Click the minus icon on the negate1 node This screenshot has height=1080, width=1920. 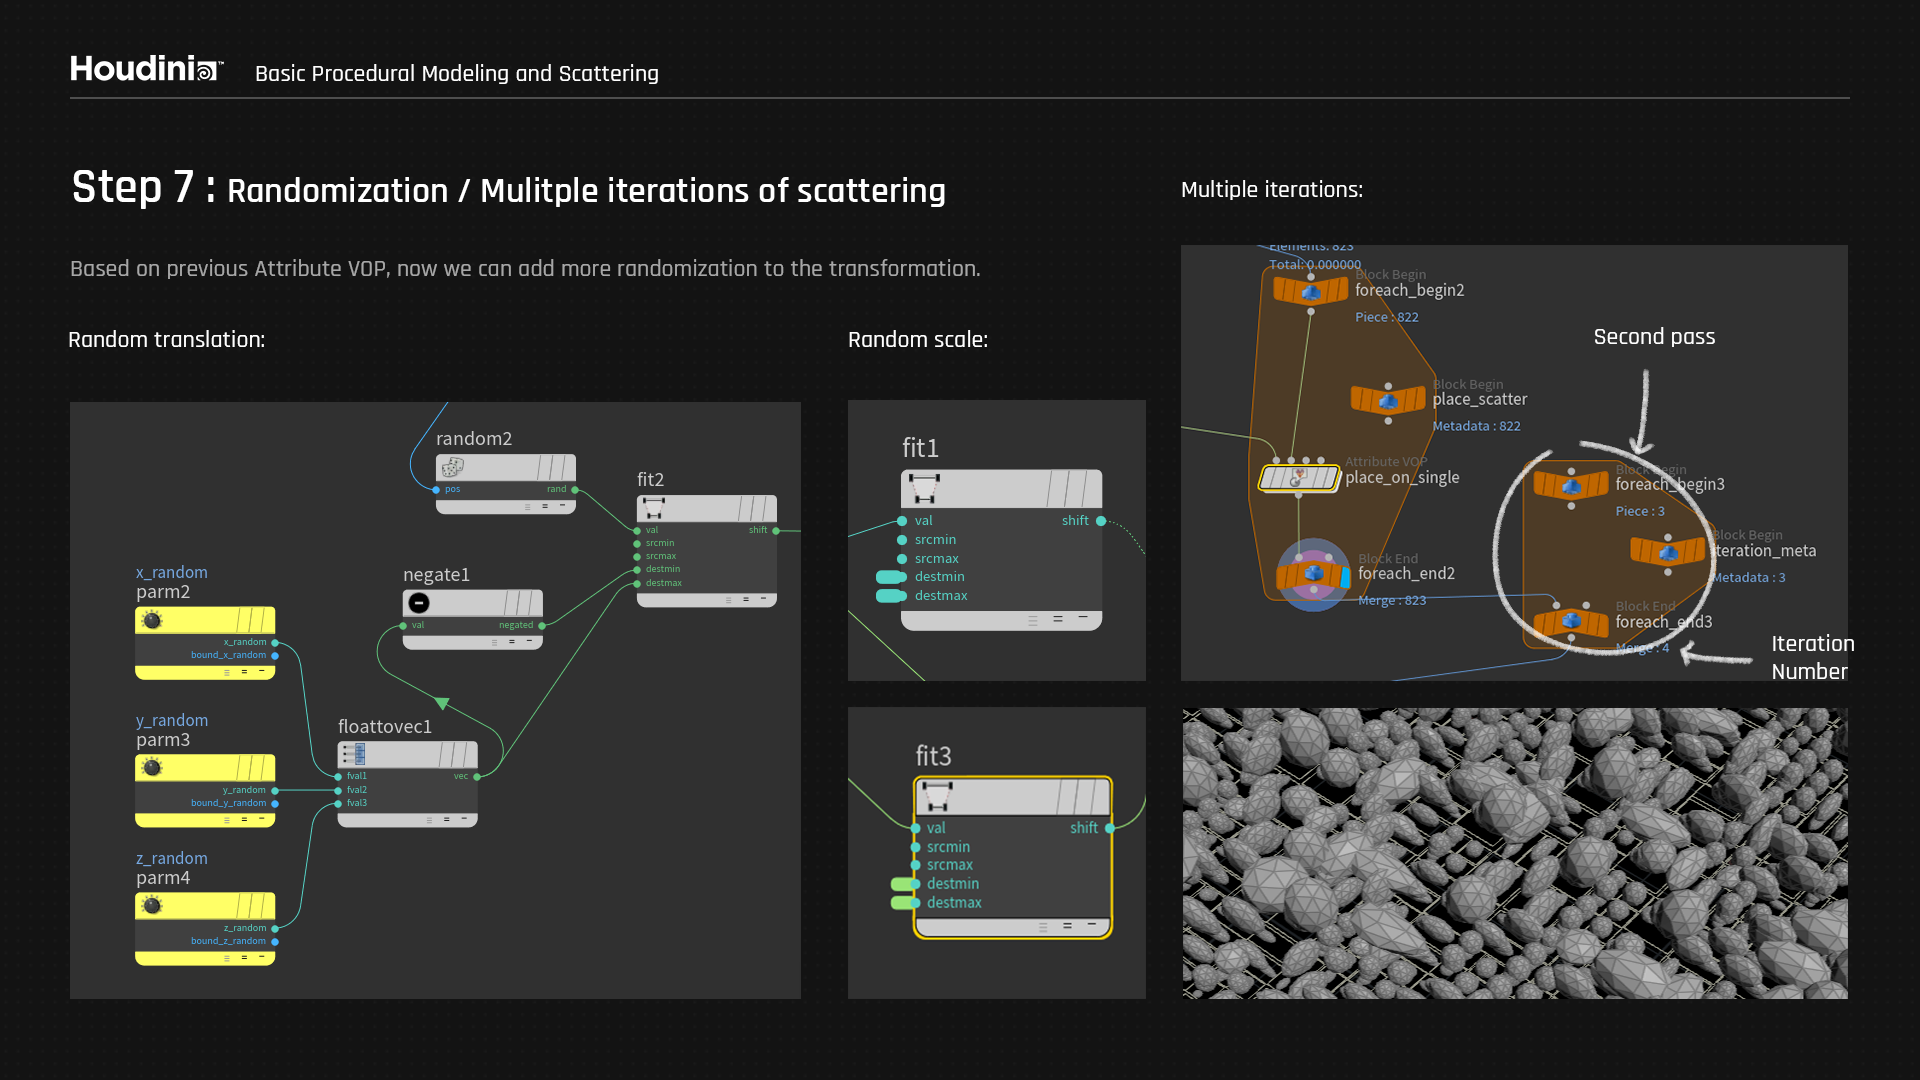(419, 602)
